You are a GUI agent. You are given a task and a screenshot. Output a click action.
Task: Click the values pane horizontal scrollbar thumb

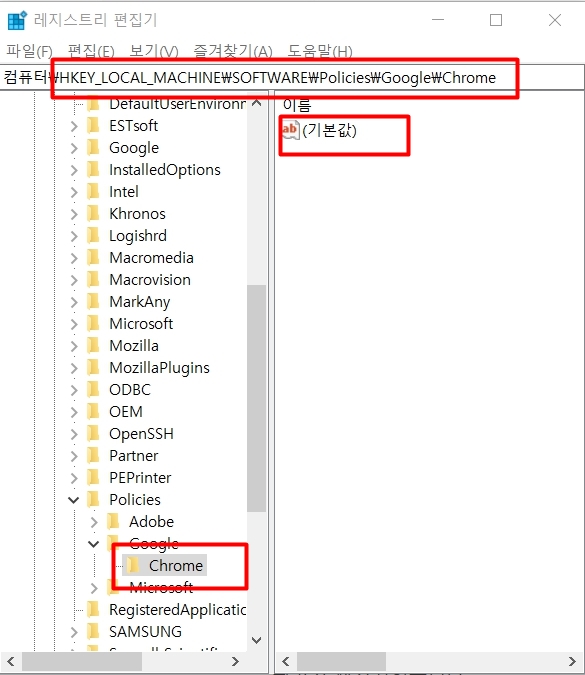(341, 661)
